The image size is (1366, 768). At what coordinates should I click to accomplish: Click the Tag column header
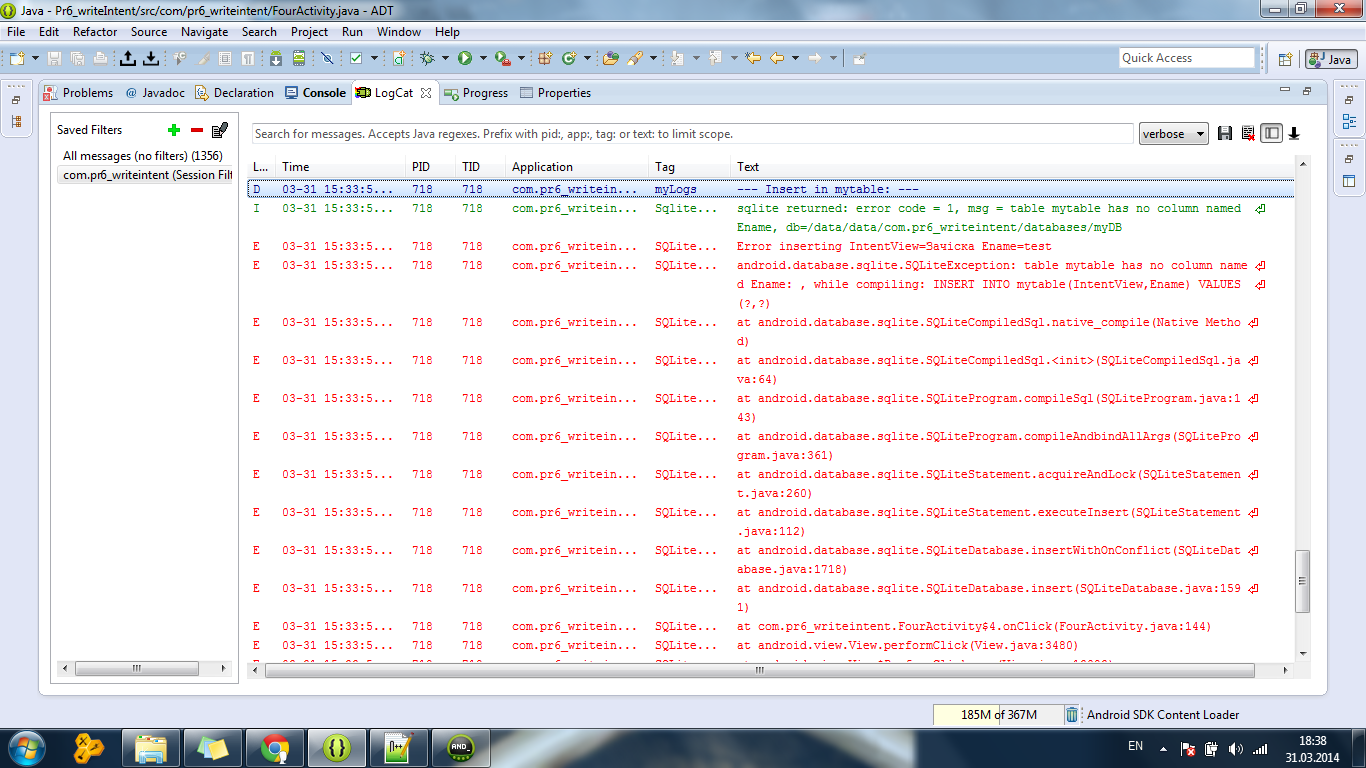coord(690,167)
